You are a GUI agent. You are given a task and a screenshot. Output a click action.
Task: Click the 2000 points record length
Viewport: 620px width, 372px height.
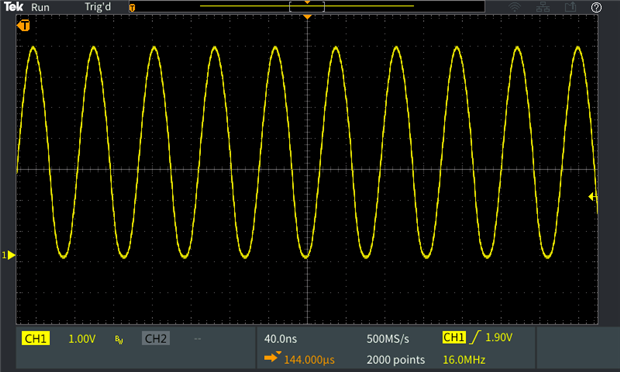(x=395, y=360)
